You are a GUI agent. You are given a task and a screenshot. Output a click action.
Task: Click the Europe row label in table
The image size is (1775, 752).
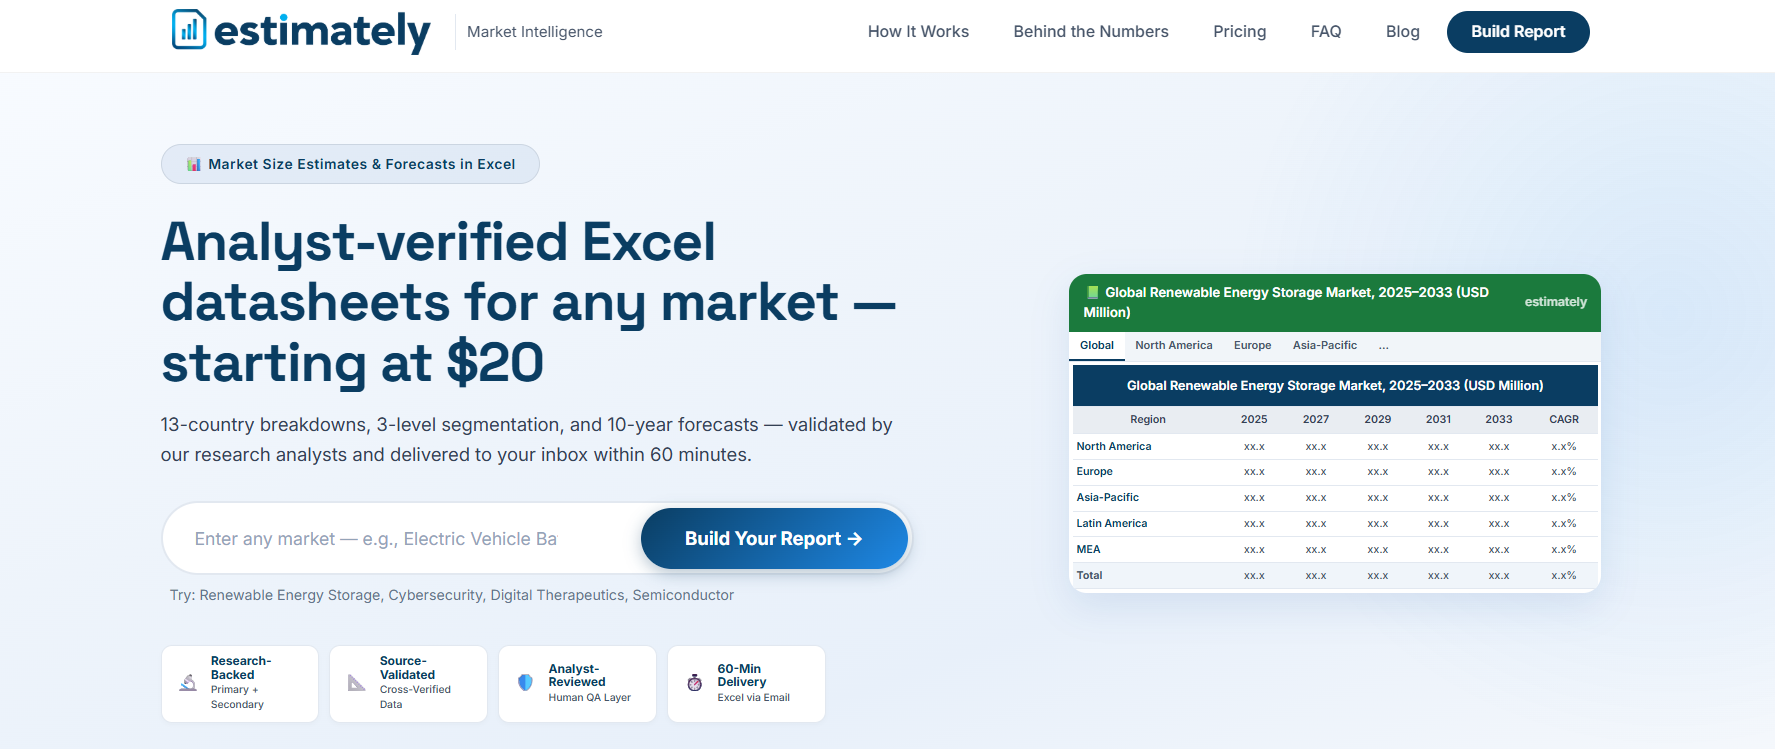(1094, 472)
